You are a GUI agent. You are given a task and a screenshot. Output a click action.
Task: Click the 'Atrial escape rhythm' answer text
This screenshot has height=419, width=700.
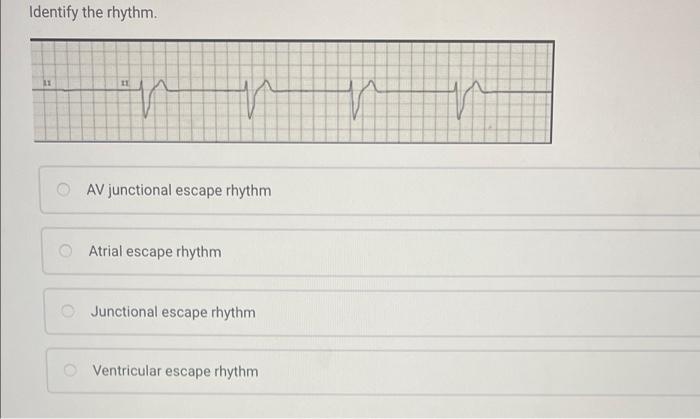click(155, 251)
